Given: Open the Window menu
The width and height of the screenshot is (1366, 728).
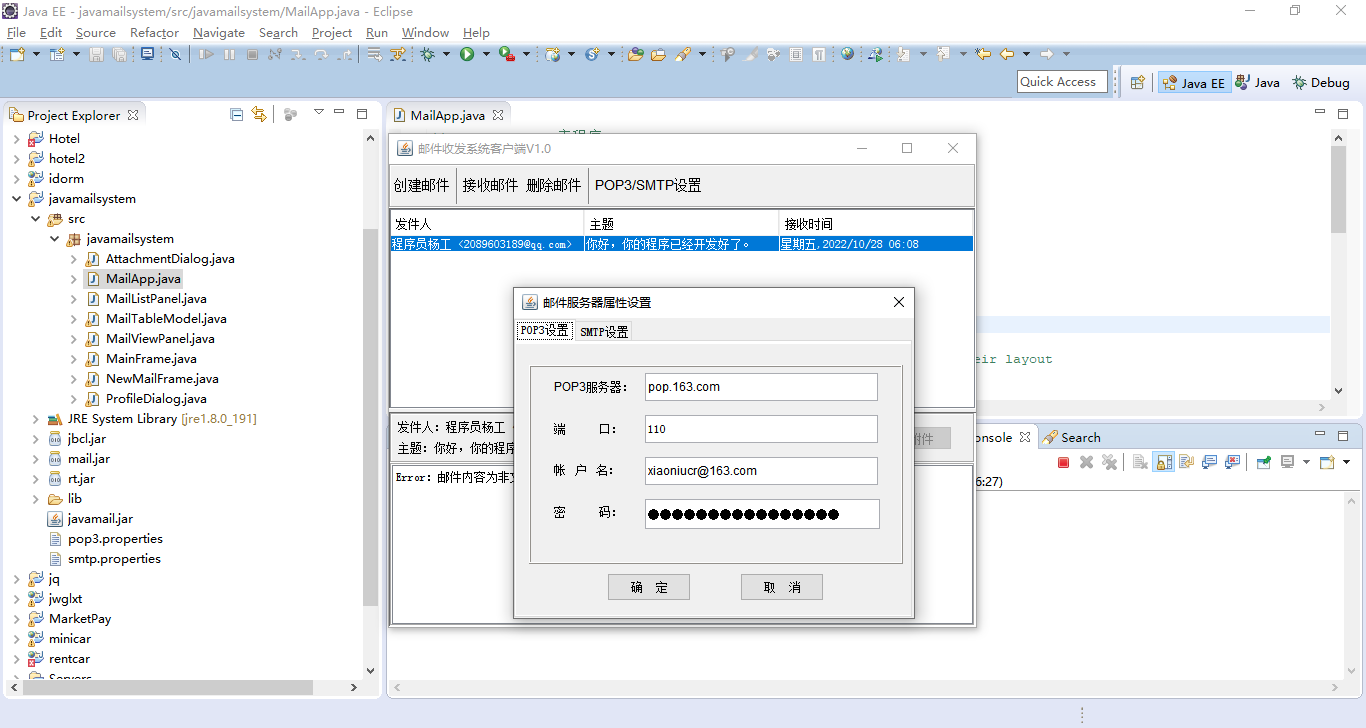Looking at the screenshot, I should tap(425, 32).
